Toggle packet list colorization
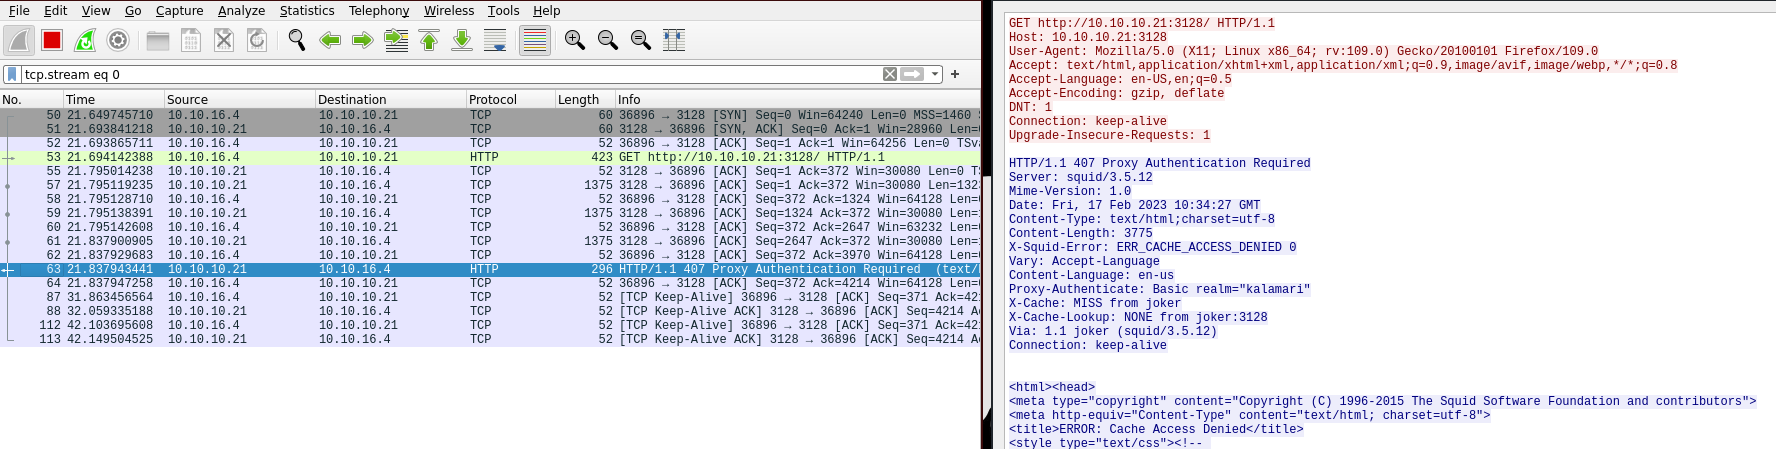The width and height of the screenshot is (1776, 449). [535, 40]
